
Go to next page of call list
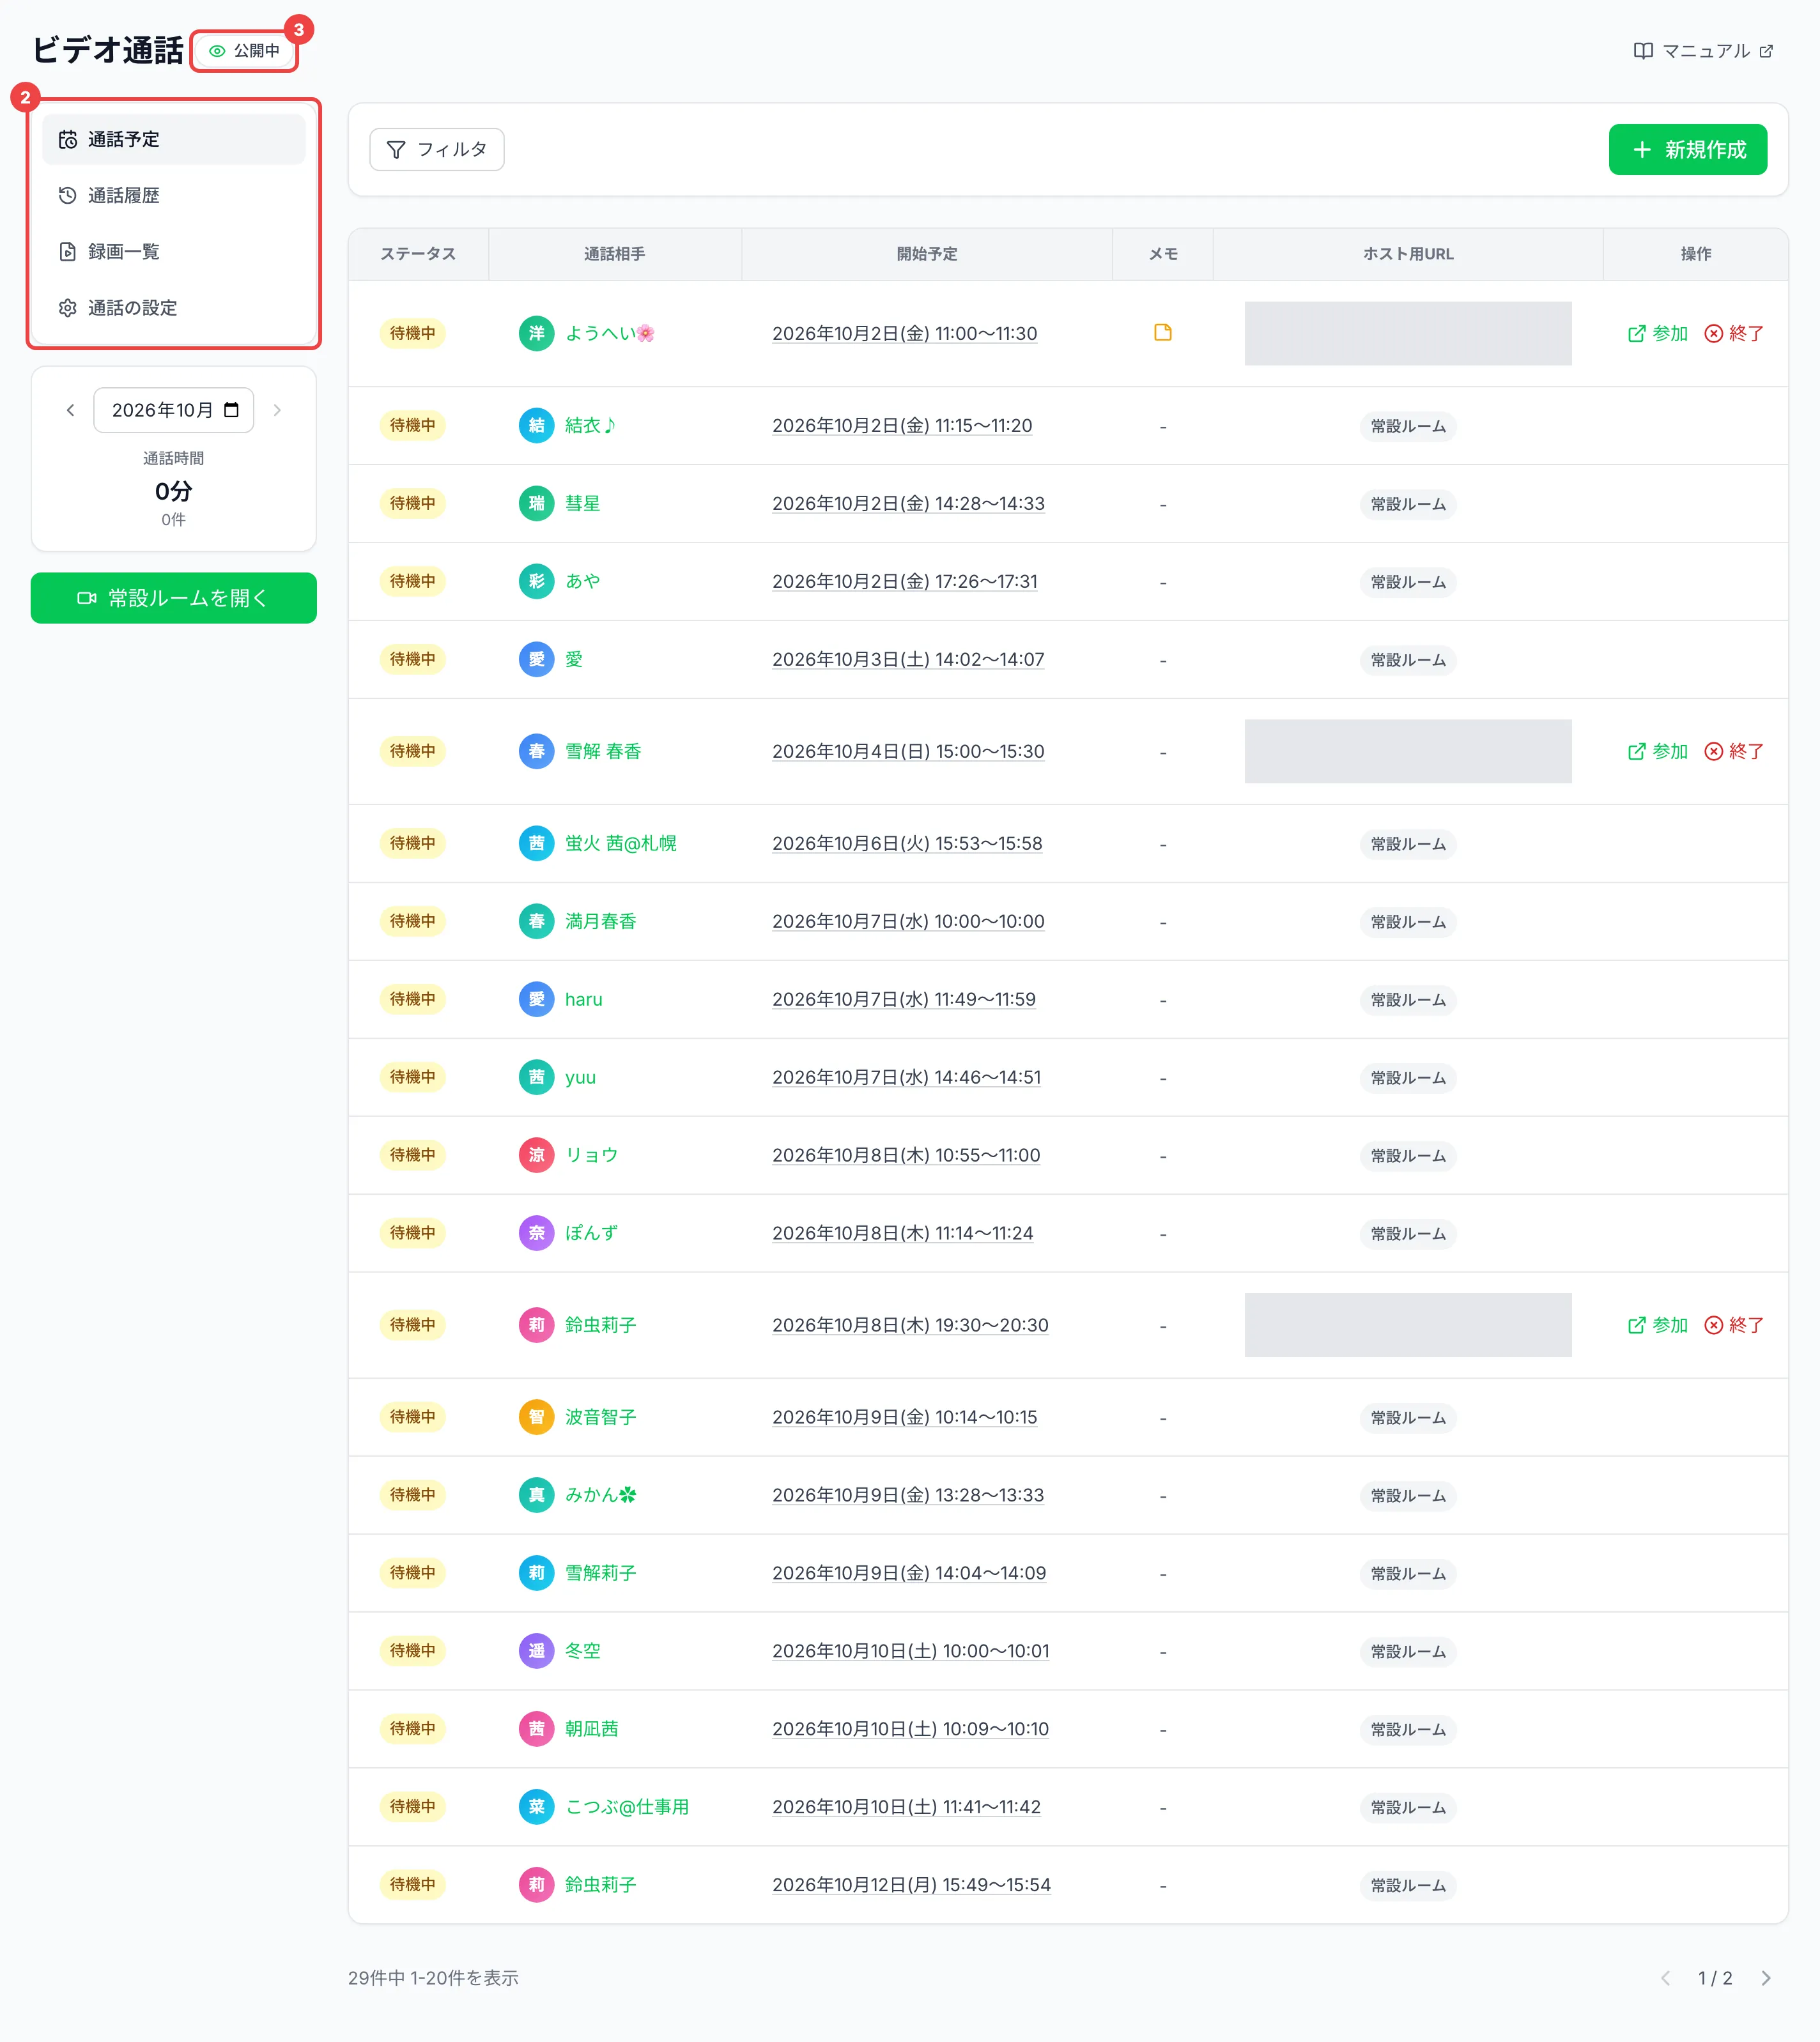(x=1766, y=1978)
